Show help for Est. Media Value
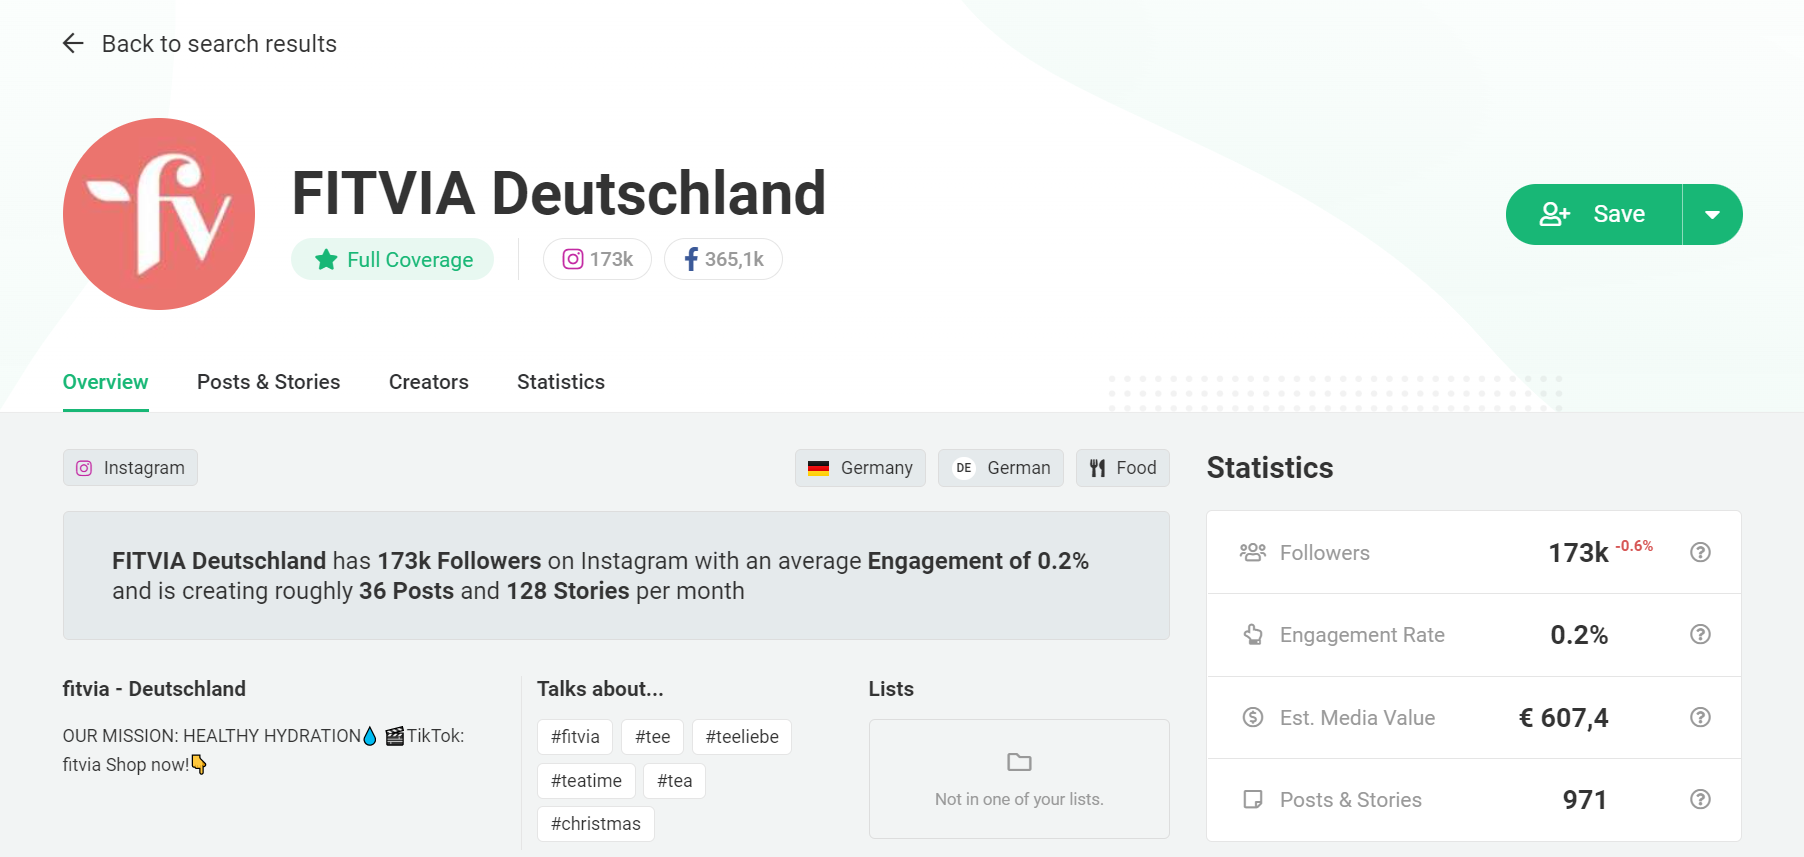 (x=1700, y=717)
